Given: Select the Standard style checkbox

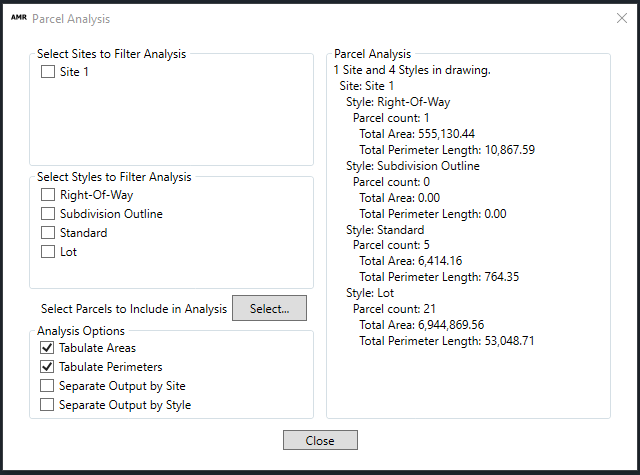Looking at the screenshot, I should 48,233.
